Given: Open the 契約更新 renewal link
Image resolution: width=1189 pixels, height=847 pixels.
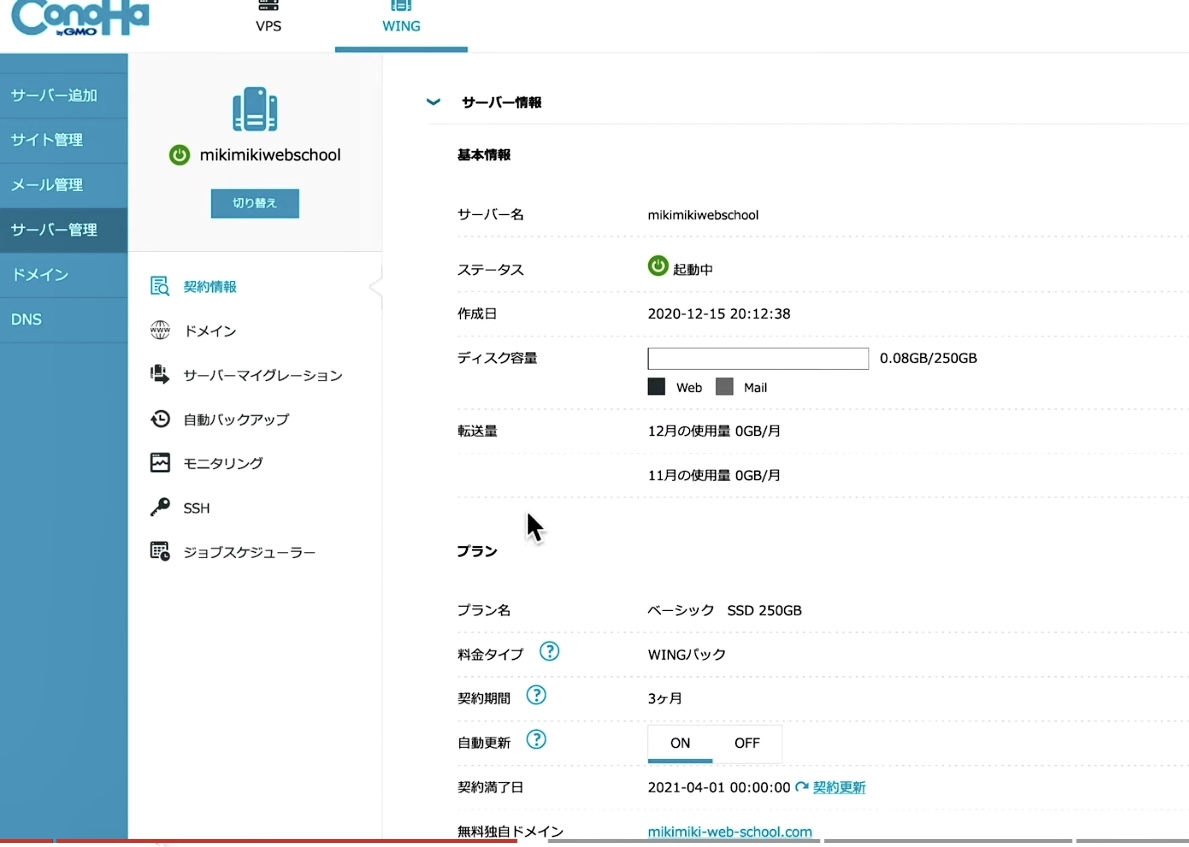Looking at the screenshot, I should pos(839,787).
